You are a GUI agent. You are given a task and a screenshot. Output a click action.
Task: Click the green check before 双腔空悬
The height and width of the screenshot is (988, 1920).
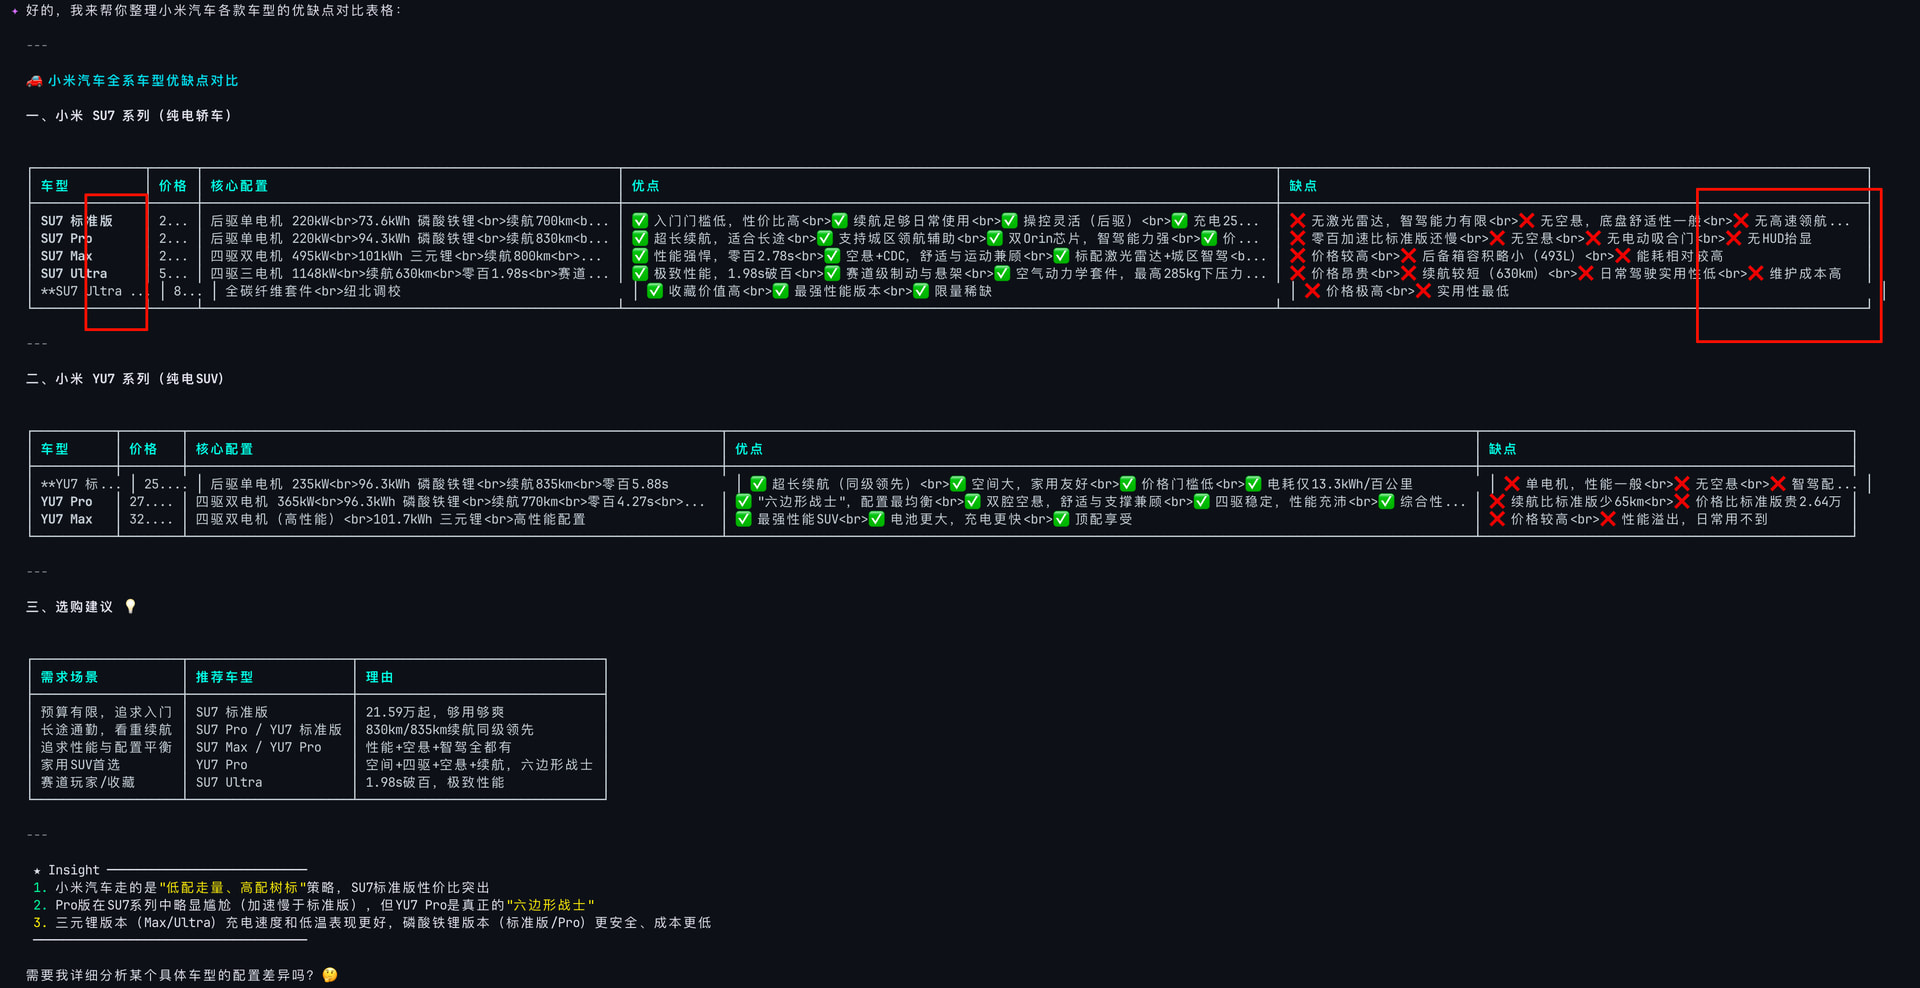pos(973,502)
